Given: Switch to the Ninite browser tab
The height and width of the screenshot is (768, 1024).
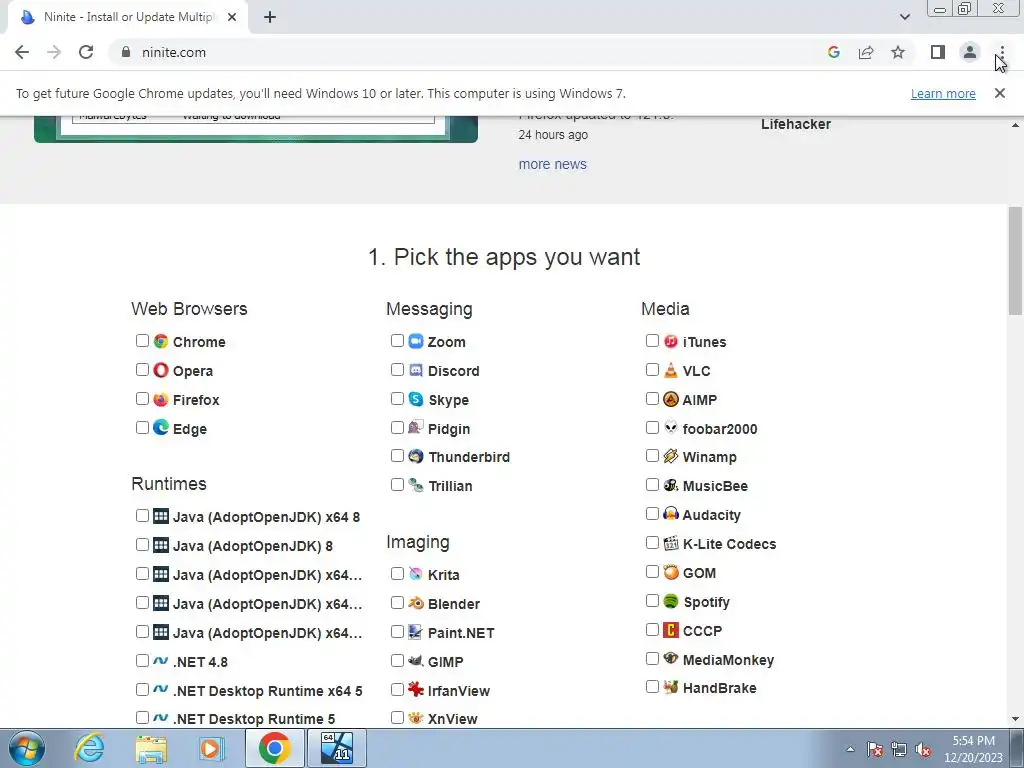Looking at the screenshot, I should [127, 17].
